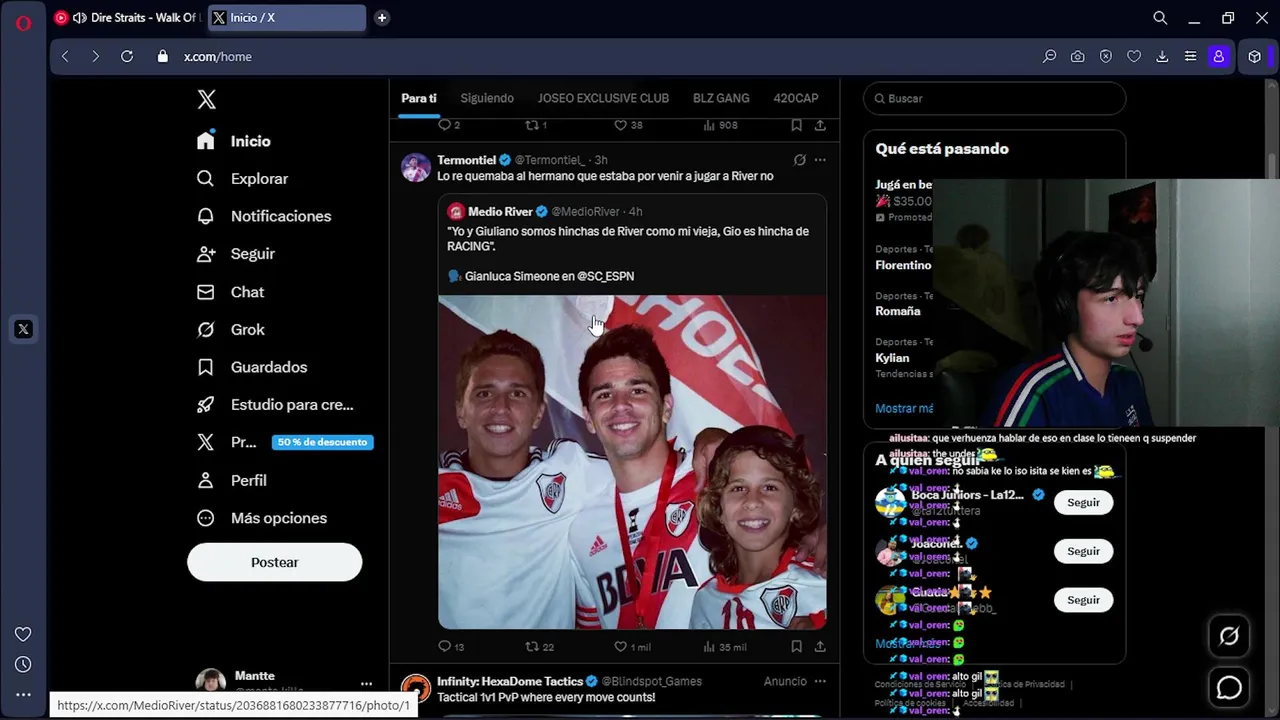Switch to the Siguiendo tab
Viewport: 1280px width, 720px height.
[487, 98]
